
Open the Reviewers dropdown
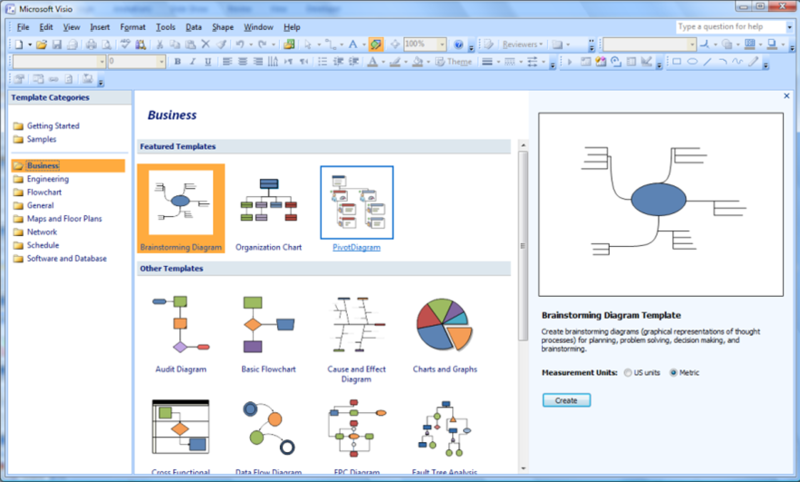coord(522,44)
